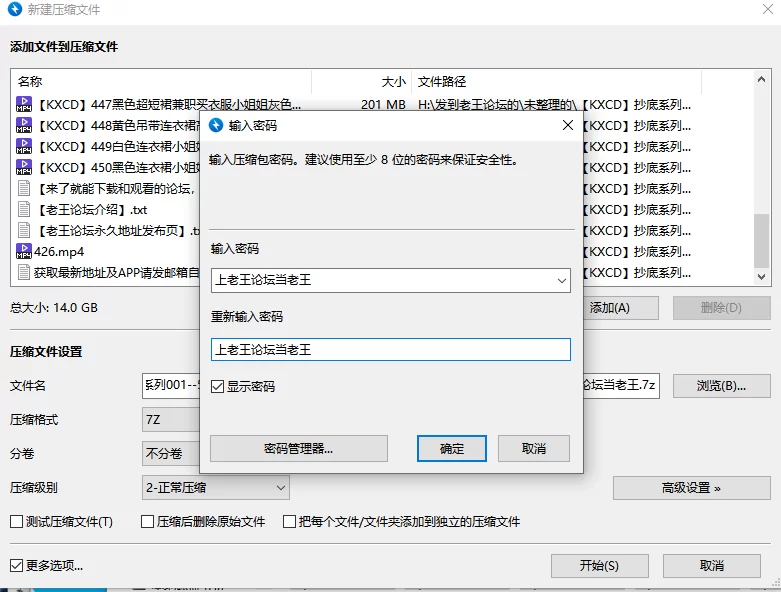Click the MP4 icon of the 449 file row
This screenshot has width=781, height=592.
[x=24, y=146]
